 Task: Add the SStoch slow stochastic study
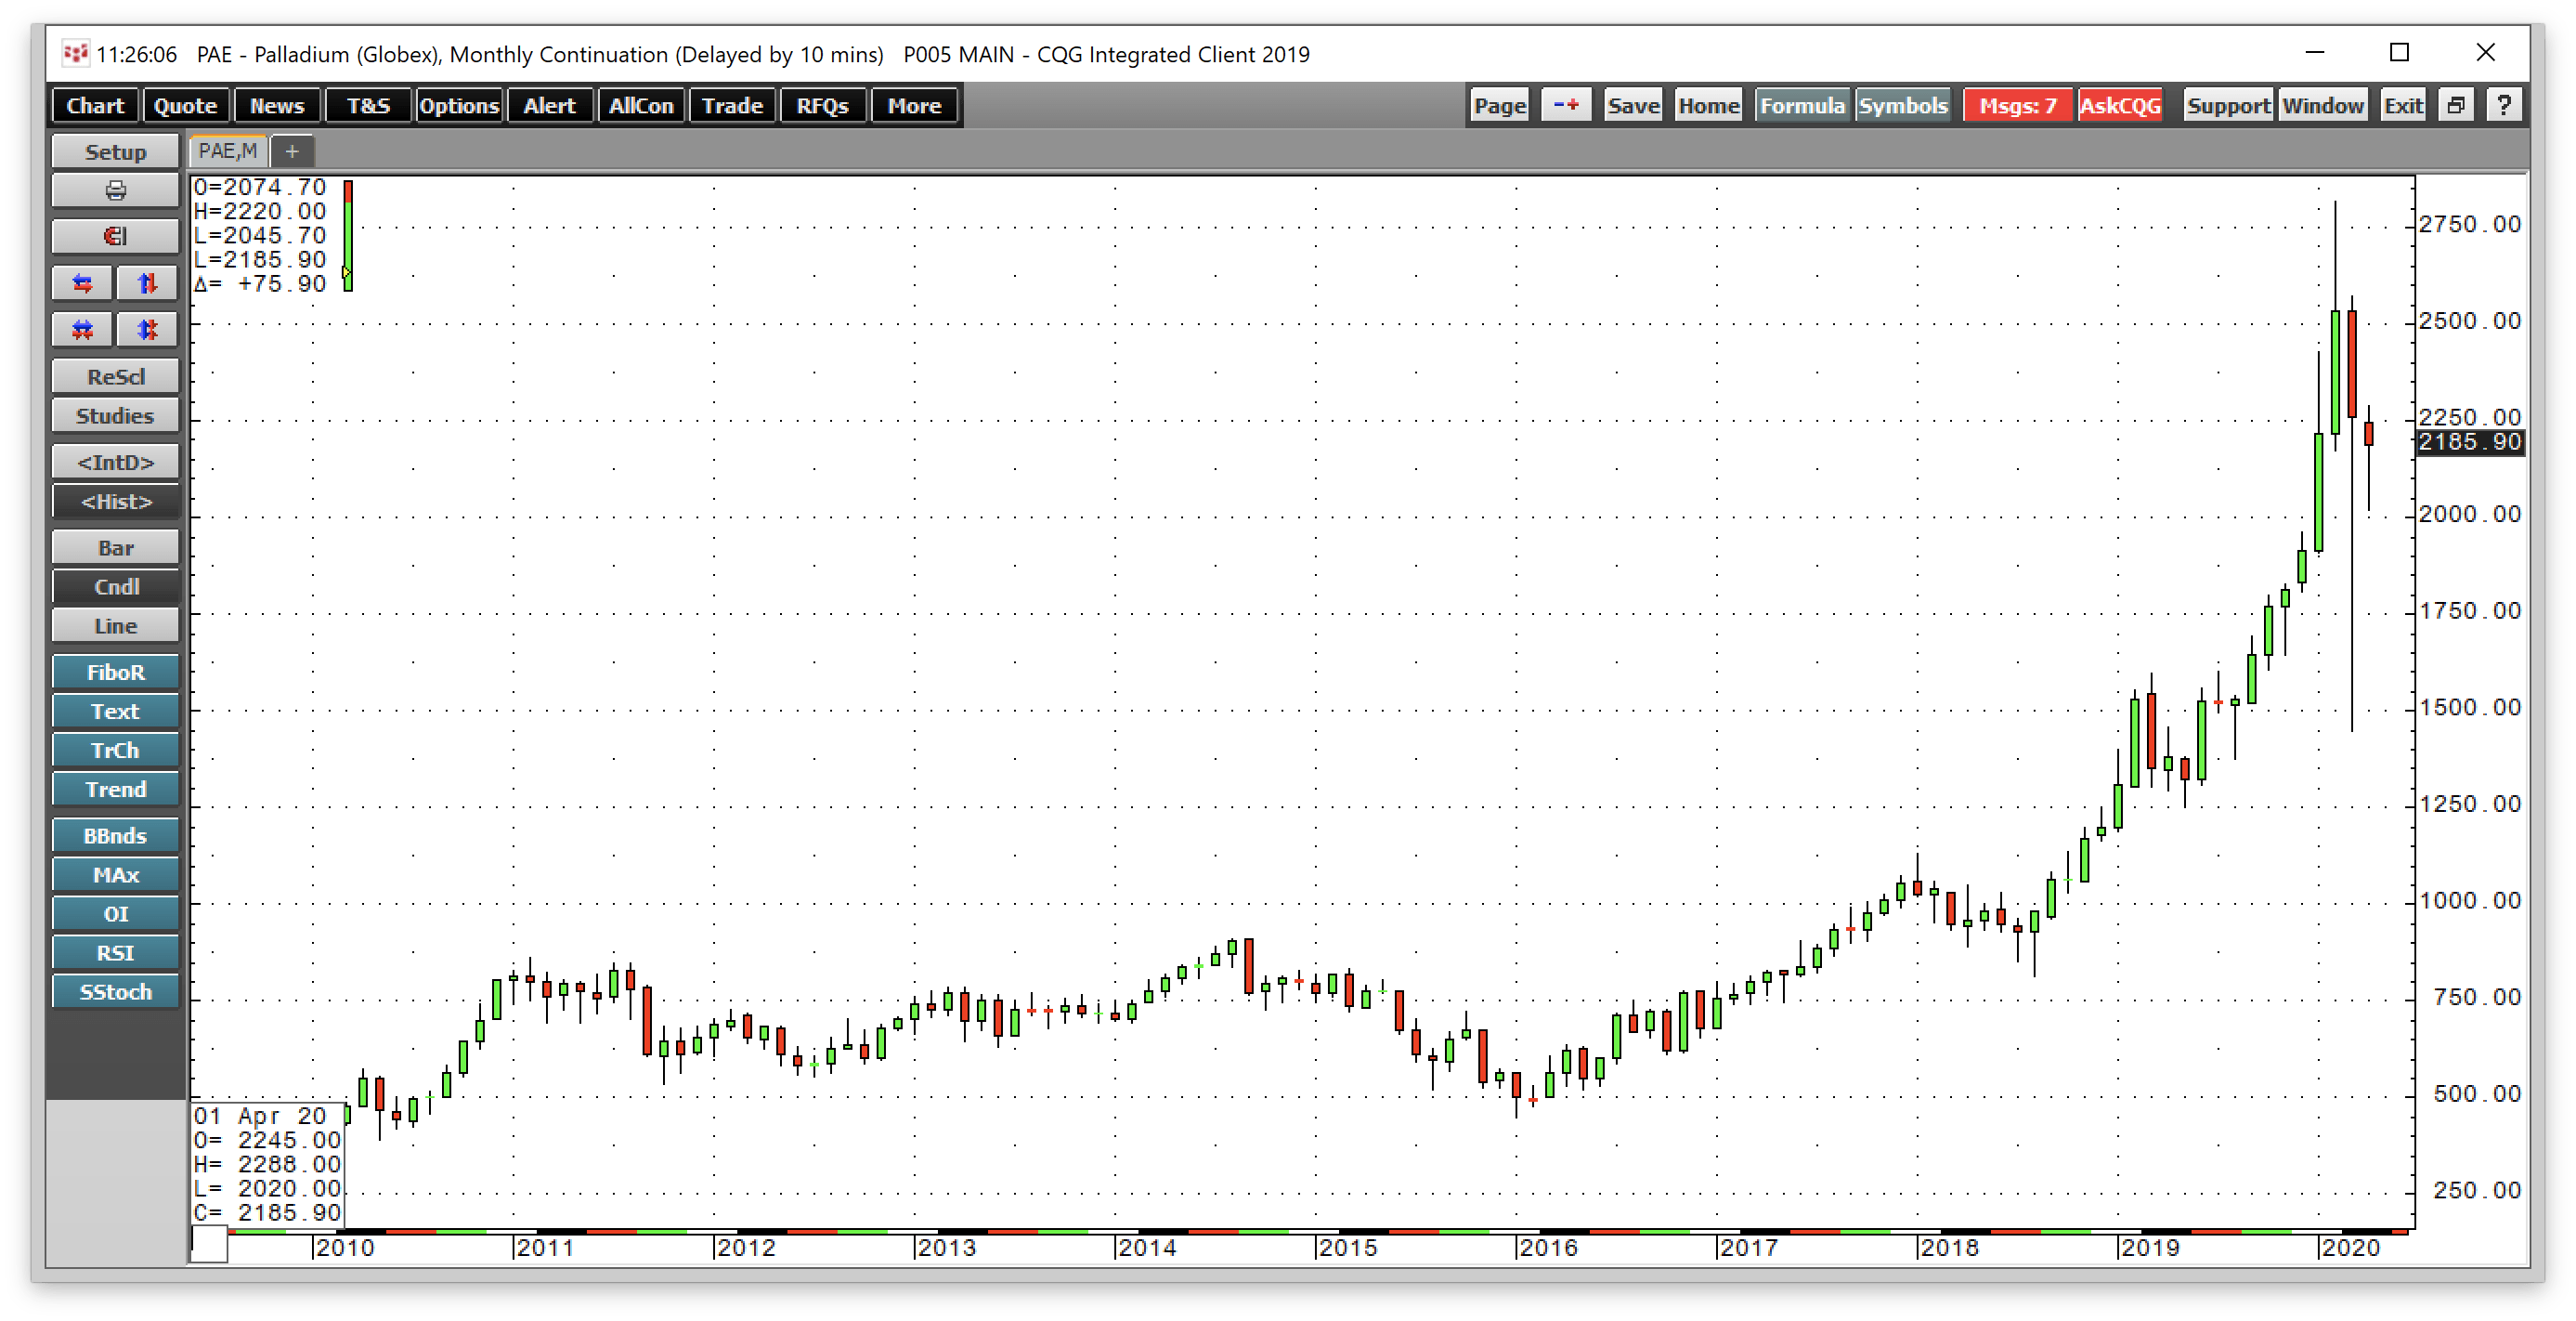tap(115, 991)
